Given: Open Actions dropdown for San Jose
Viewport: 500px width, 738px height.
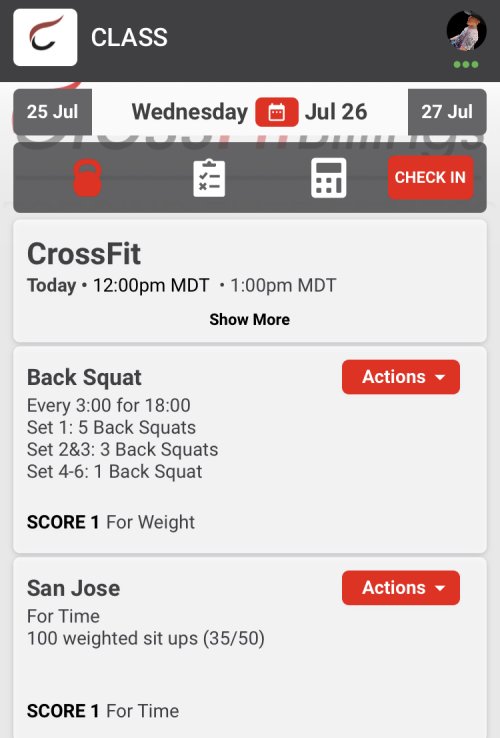Looking at the screenshot, I should tap(401, 588).
